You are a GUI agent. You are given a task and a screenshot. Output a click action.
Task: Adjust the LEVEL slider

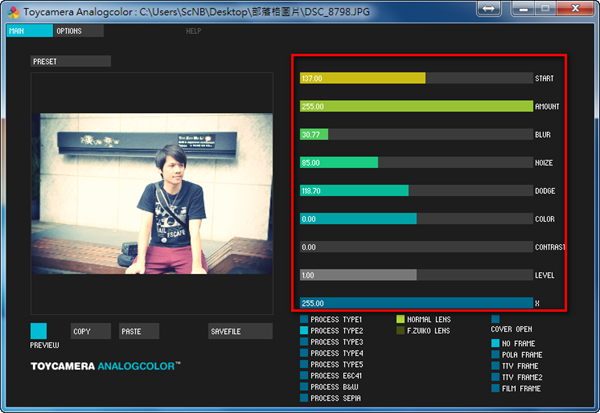tap(416, 275)
